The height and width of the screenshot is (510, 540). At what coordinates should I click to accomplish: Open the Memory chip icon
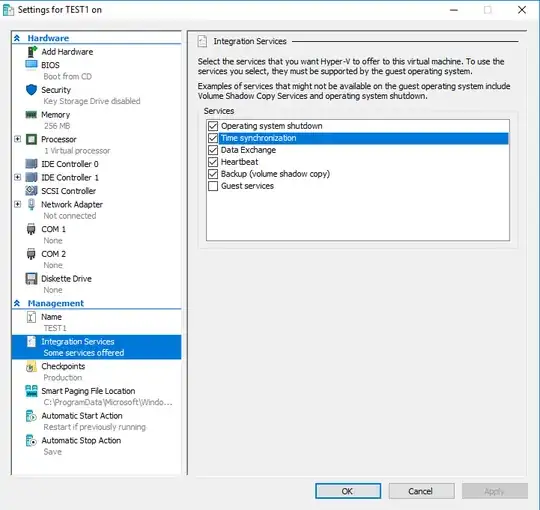tap(31, 115)
